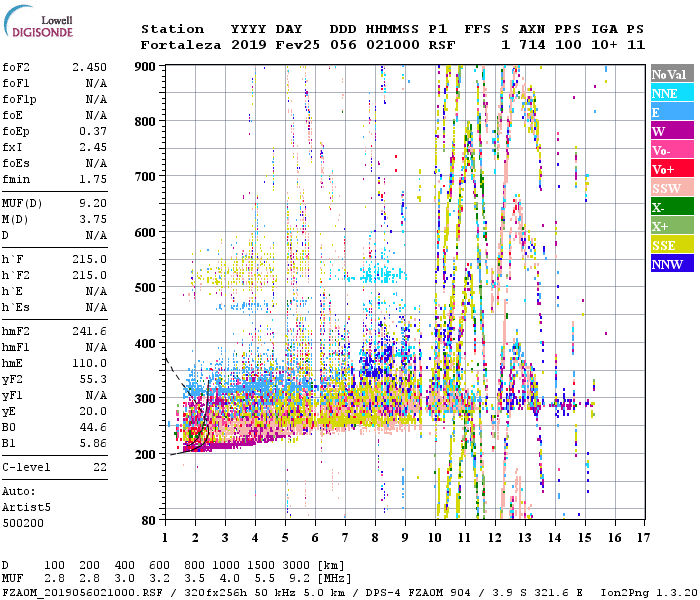Viewport: 700px width, 600px height.
Task: Select the day number 056
Action: coord(343,45)
